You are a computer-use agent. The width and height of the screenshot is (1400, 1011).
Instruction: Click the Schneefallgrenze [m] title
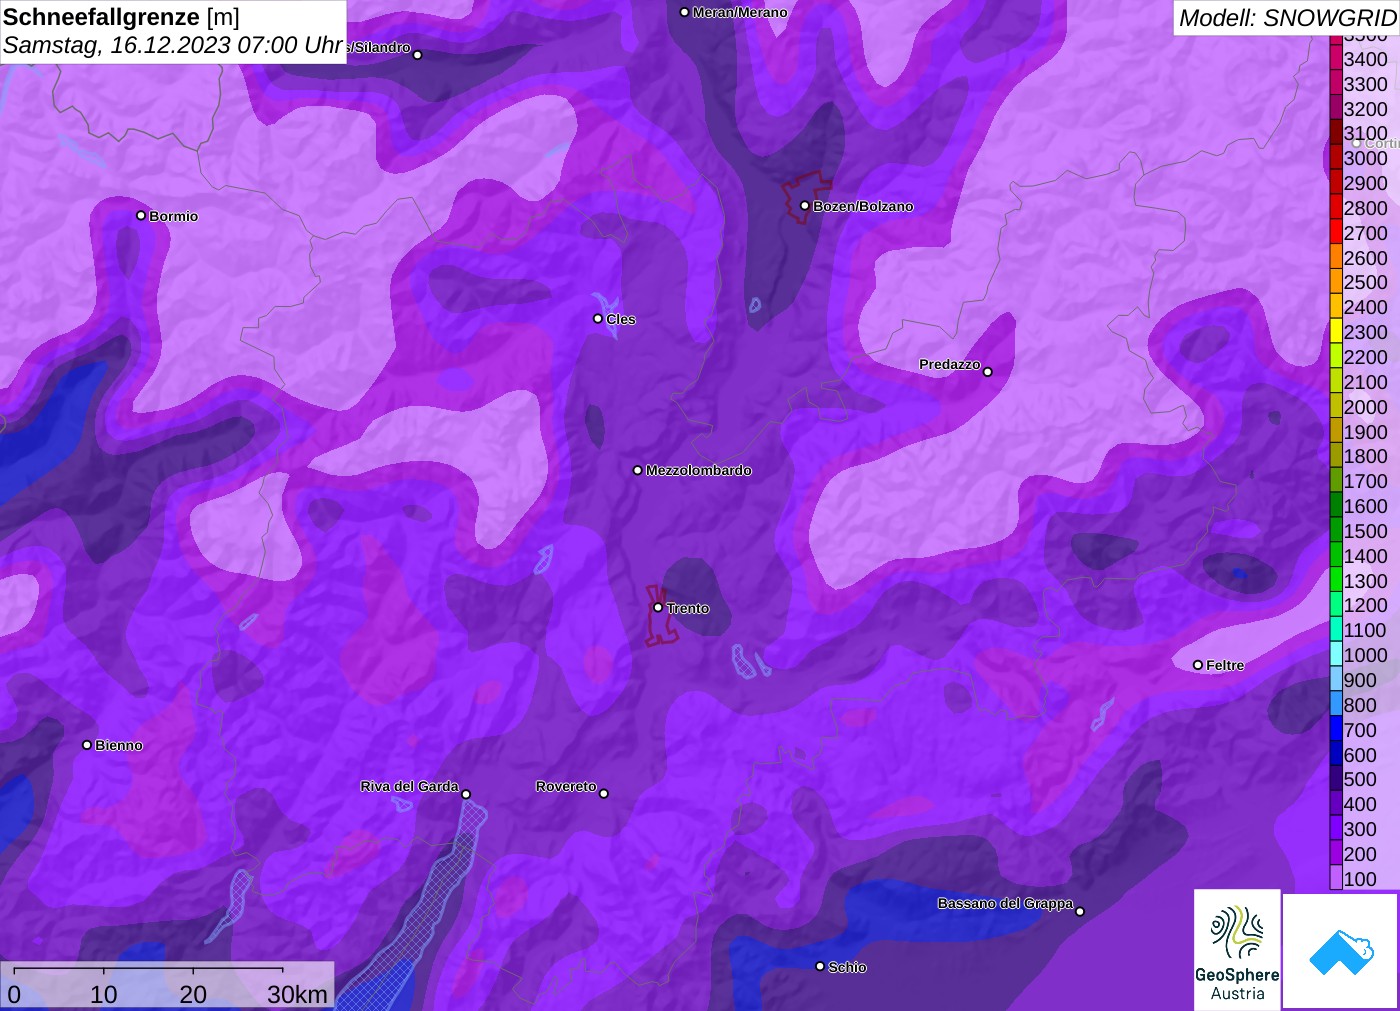(121, 17)
